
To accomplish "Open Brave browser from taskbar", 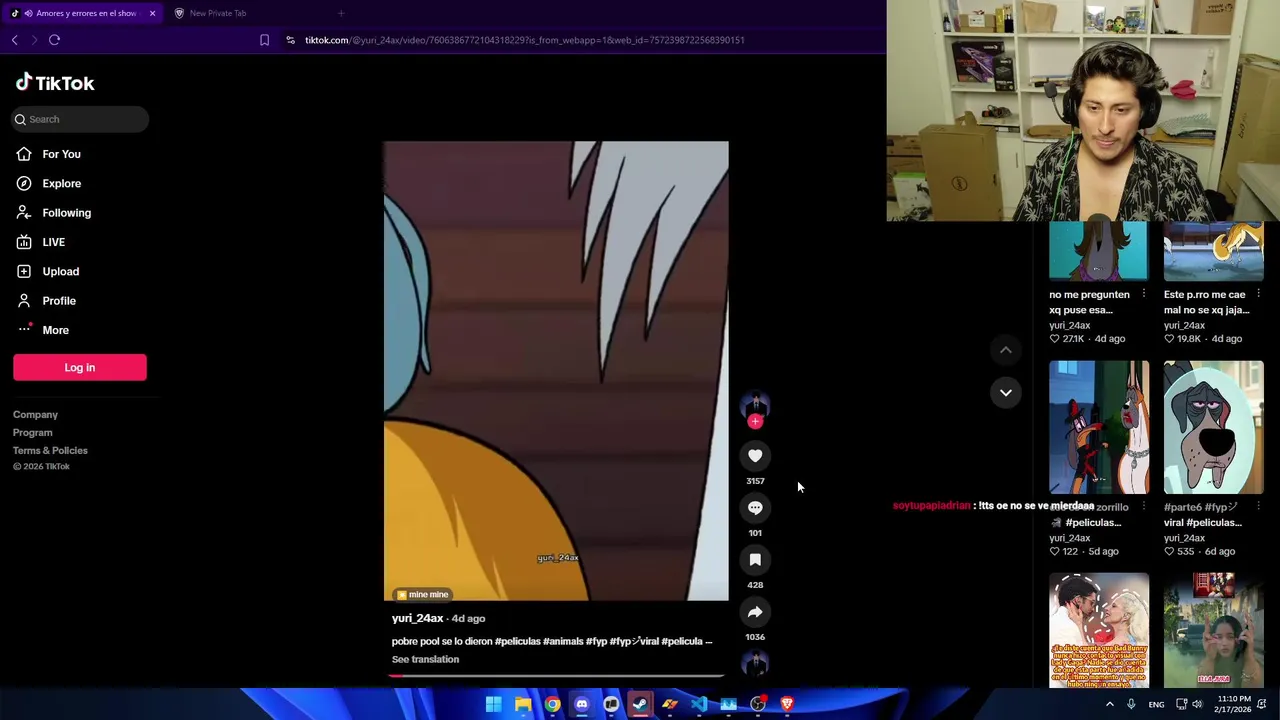I will click(x=787, y=704).
